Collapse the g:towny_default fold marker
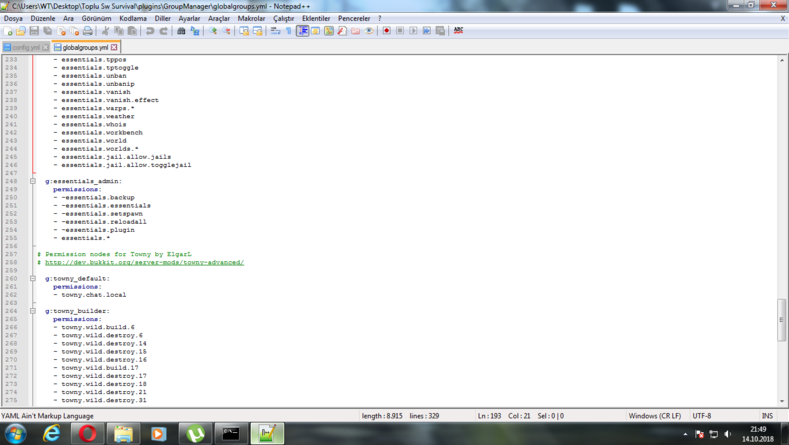 click(x=33, y=278)
